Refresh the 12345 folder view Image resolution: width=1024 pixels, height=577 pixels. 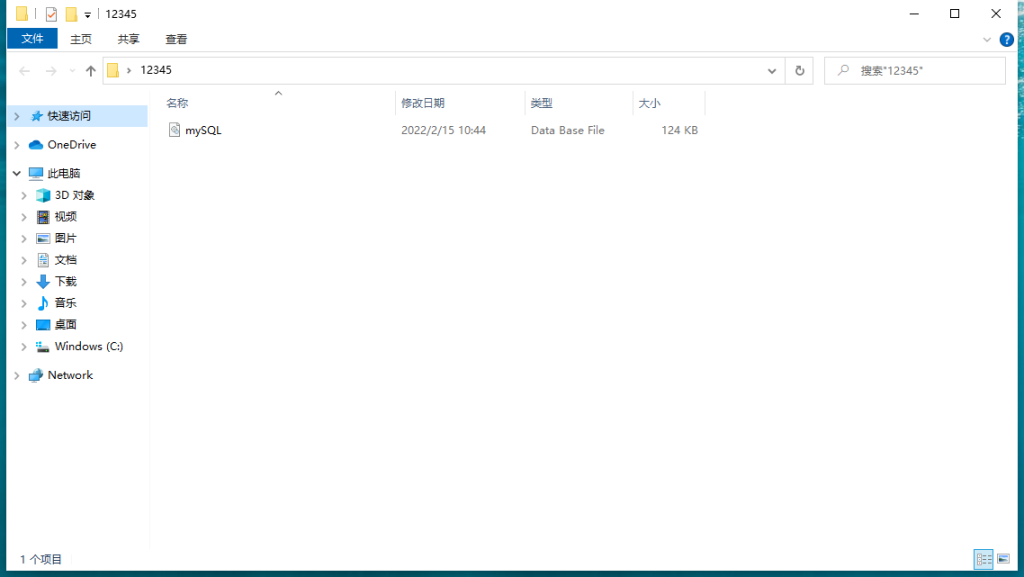pos(799,70)
